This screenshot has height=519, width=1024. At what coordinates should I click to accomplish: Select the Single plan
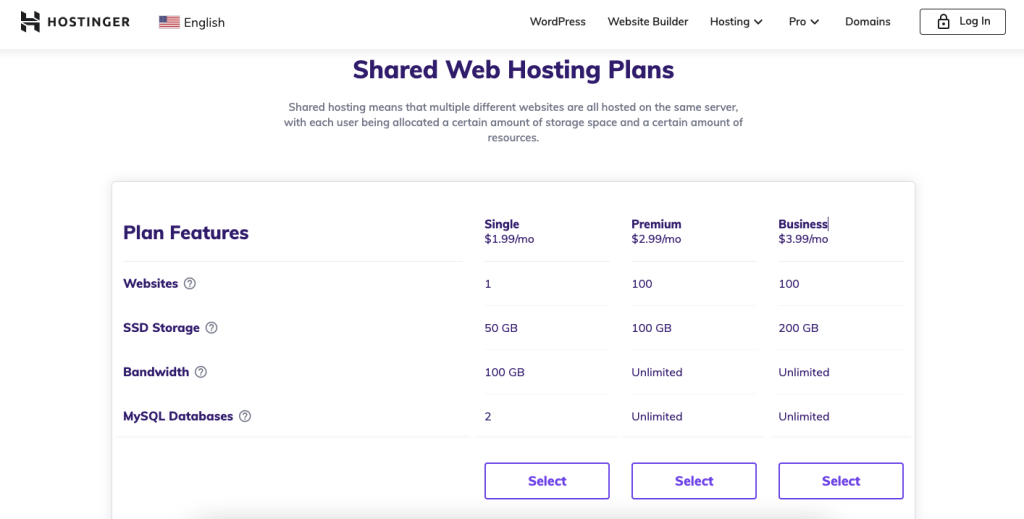coord(547,481)
